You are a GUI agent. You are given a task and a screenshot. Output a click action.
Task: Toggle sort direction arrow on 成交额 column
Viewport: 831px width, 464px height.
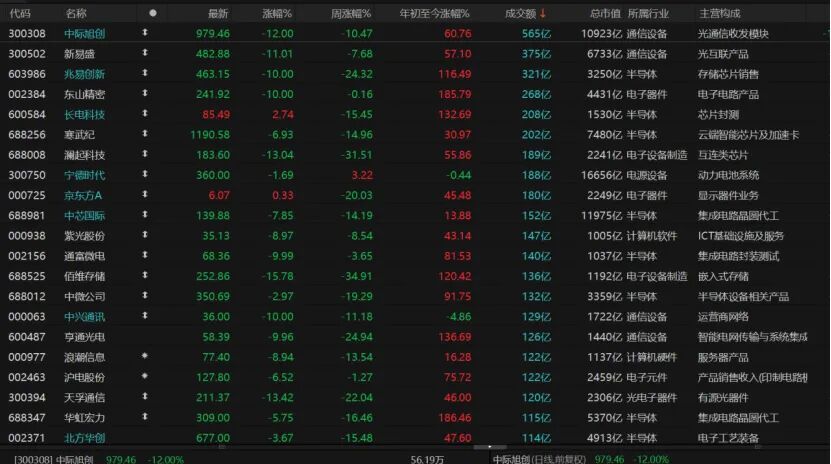pyautogui.click(x=543, y=14)
